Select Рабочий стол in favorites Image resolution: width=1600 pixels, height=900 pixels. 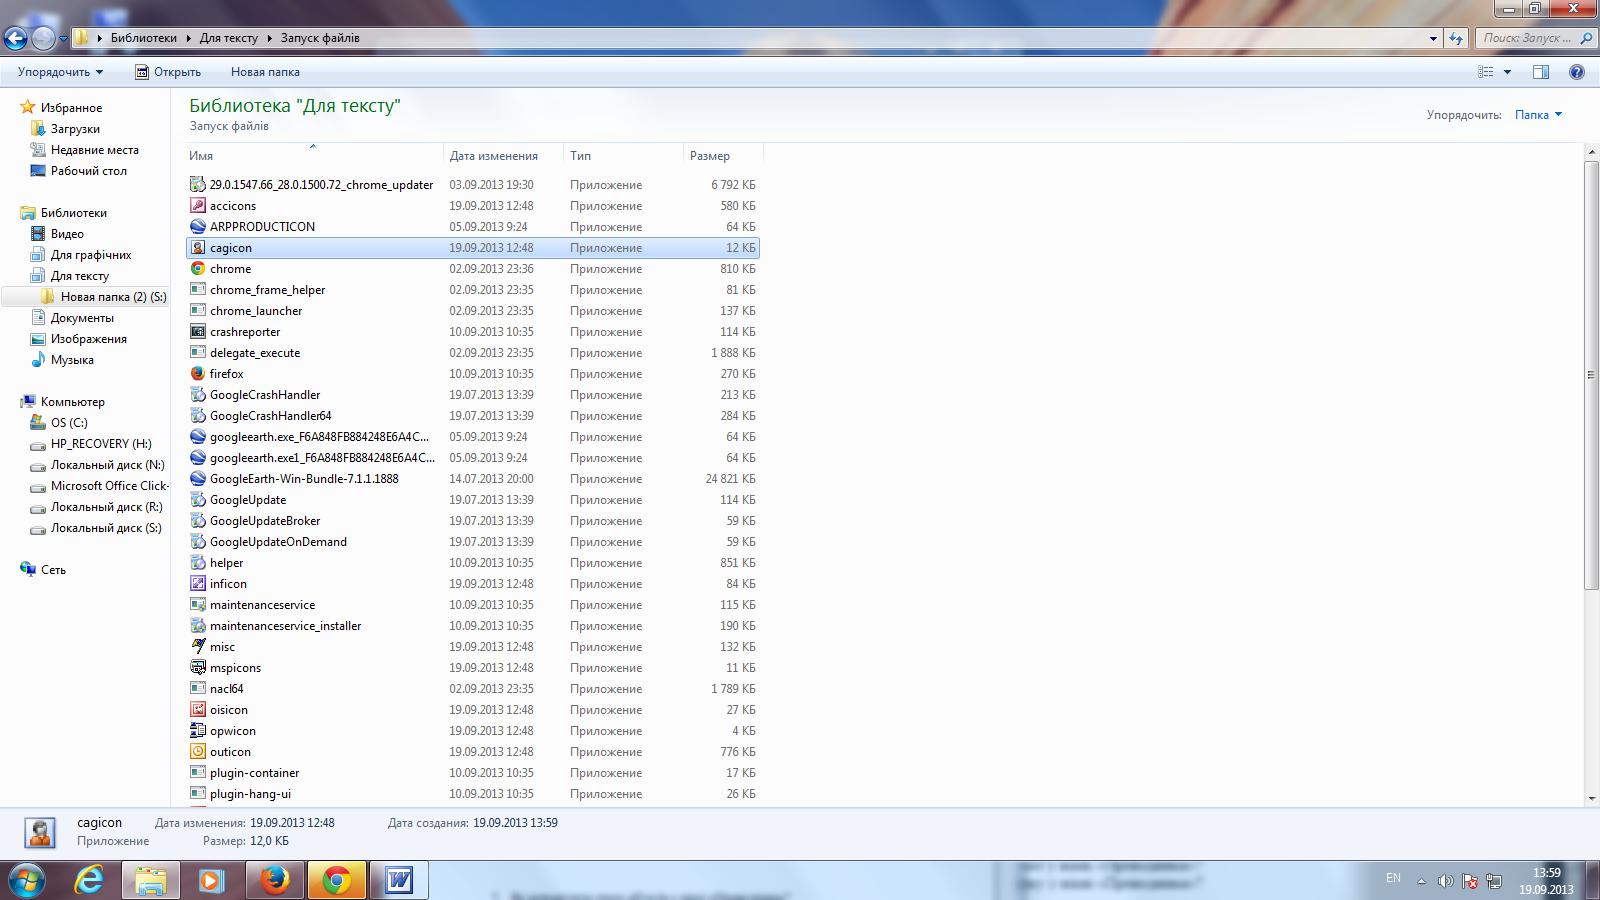(x=88, y=171)
